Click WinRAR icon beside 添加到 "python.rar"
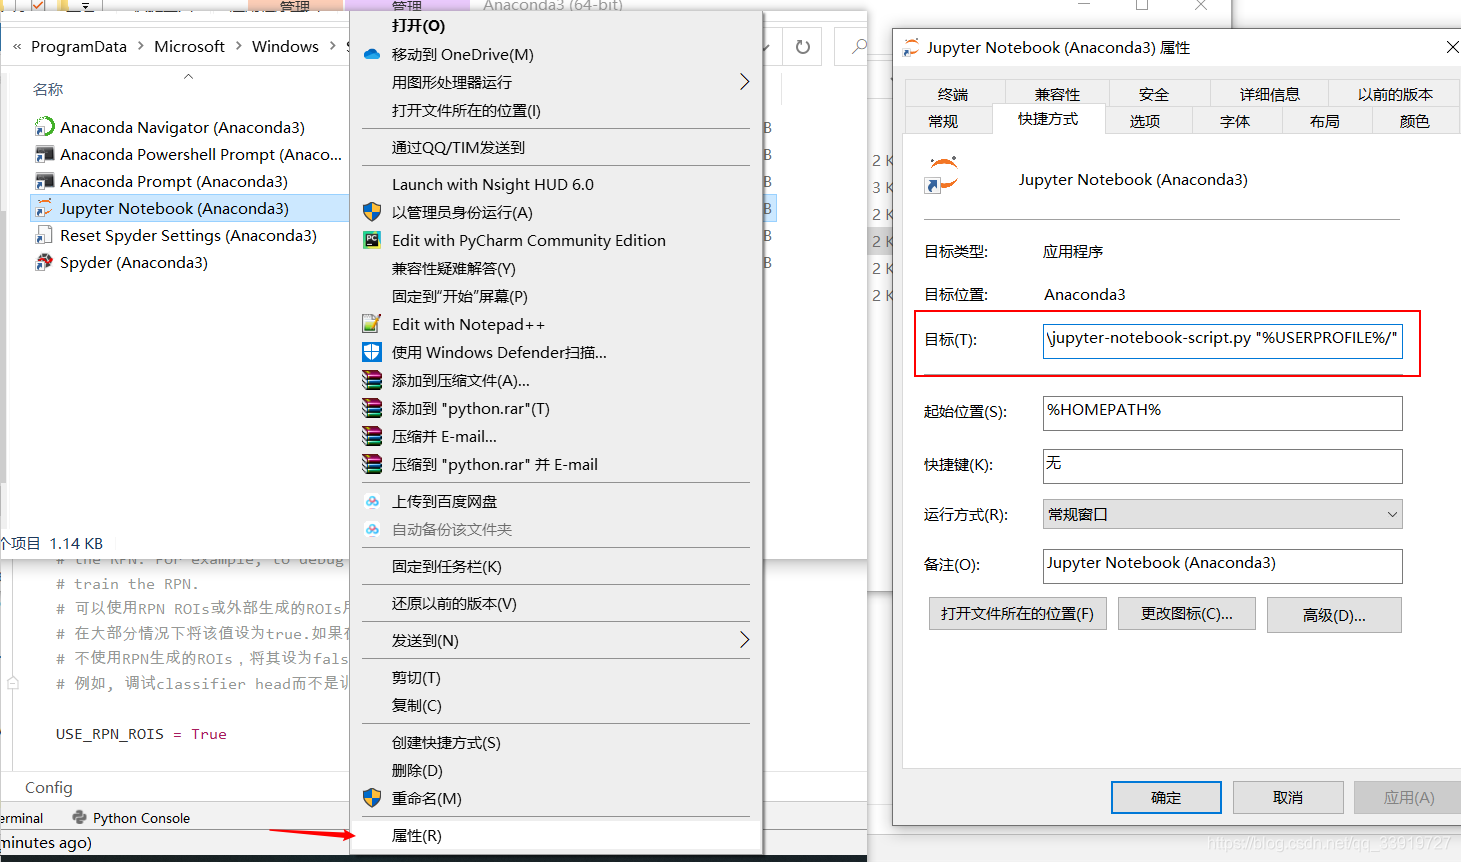Image resolution: width=1461 pixels, height=862 pixels. pyautogui.click(x=372, y=408)
